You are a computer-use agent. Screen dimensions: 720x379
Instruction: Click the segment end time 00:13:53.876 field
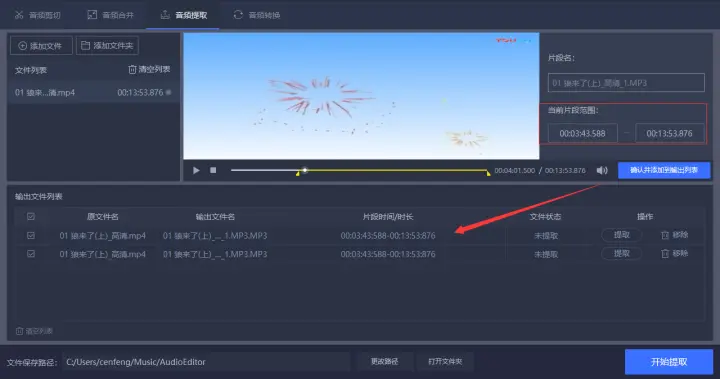coord(669,133)
